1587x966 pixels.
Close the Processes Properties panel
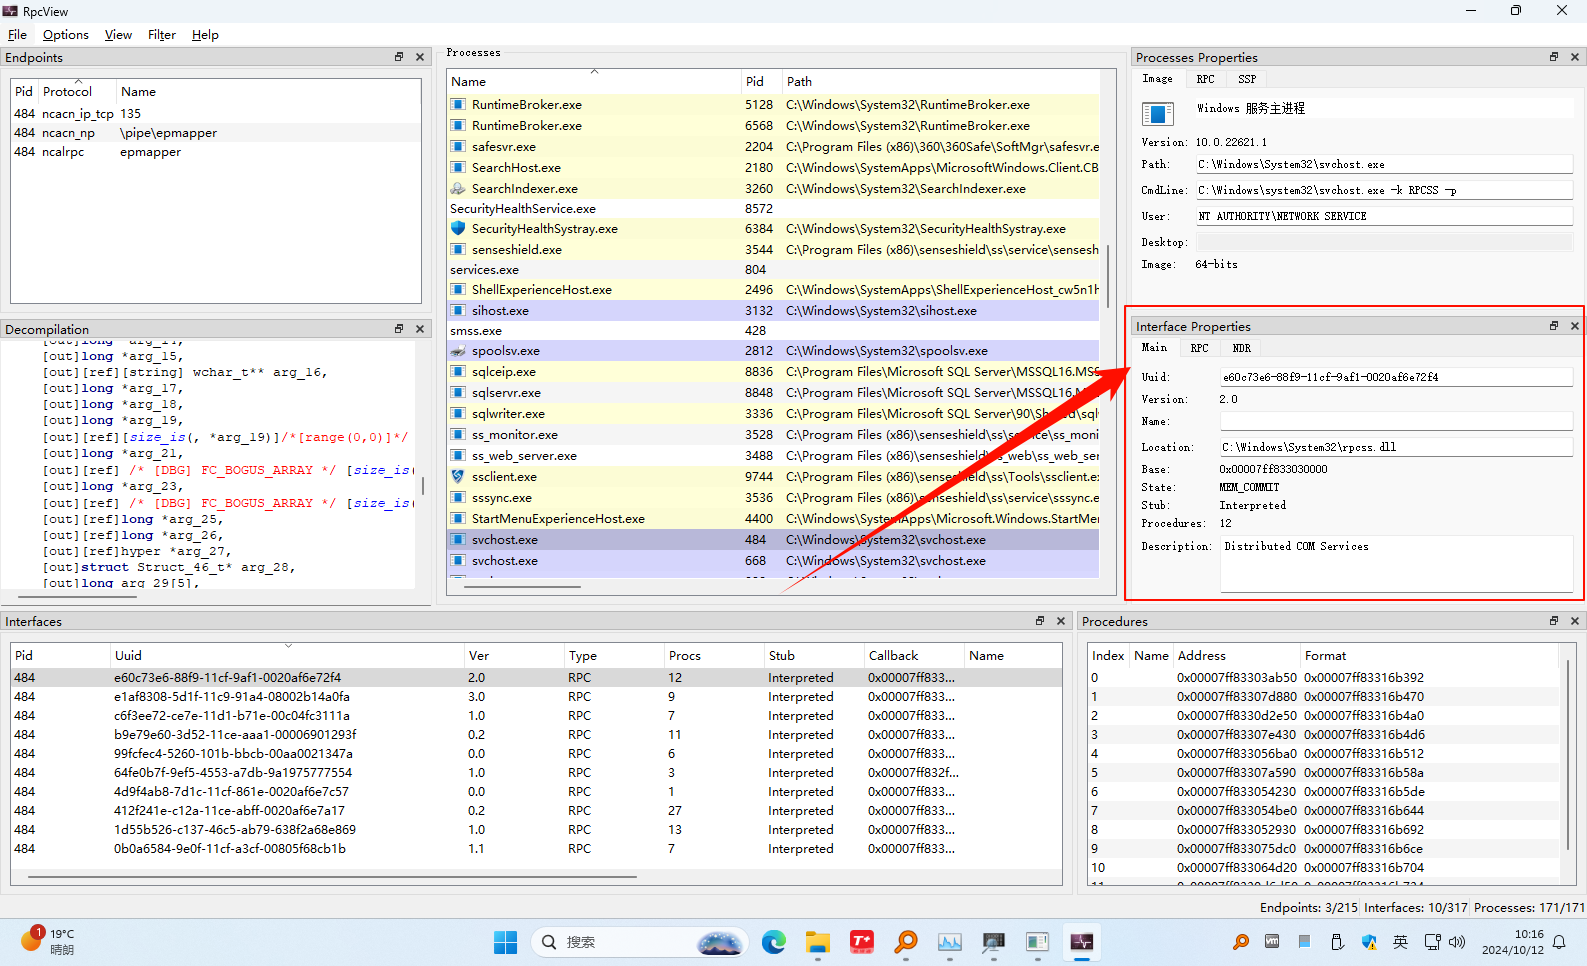1575,57
